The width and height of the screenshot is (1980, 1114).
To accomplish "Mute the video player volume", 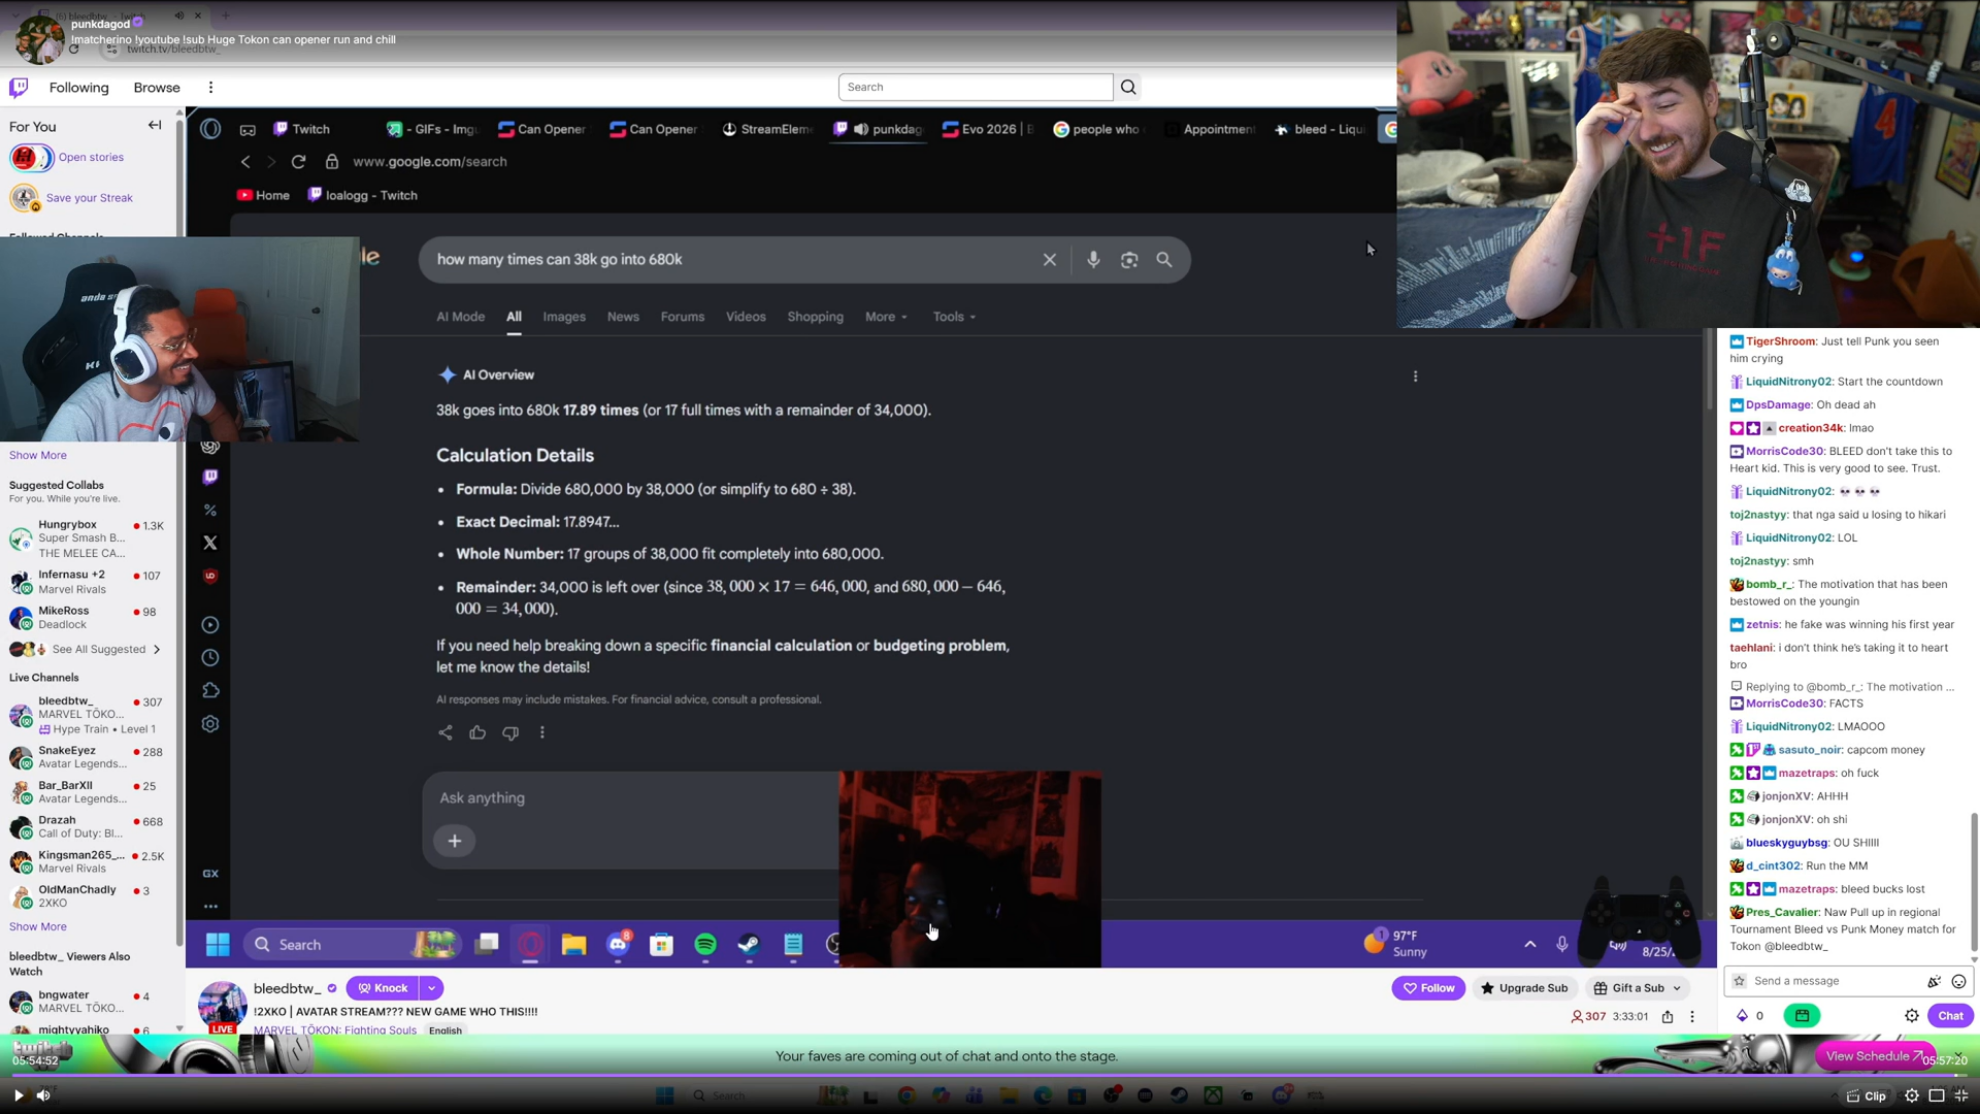I will [x=43, y=1096].
